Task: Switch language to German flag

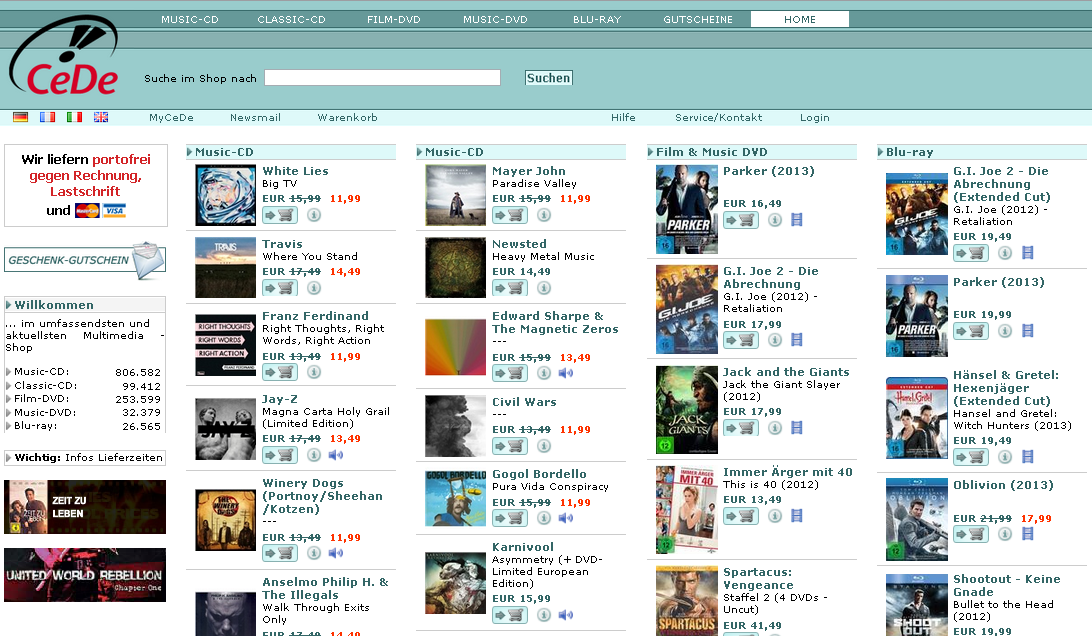Action: (x=20, y=117)
